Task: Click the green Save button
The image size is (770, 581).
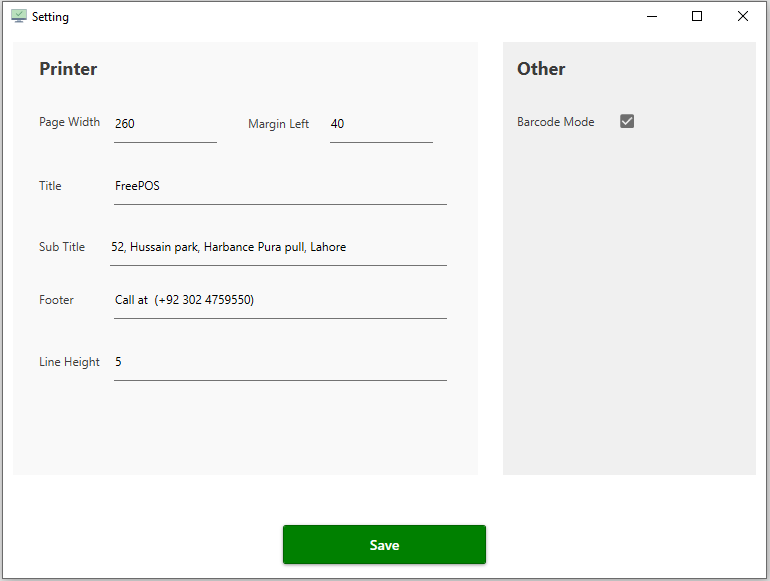Action: pyautogui.click(x=384, y=544)
